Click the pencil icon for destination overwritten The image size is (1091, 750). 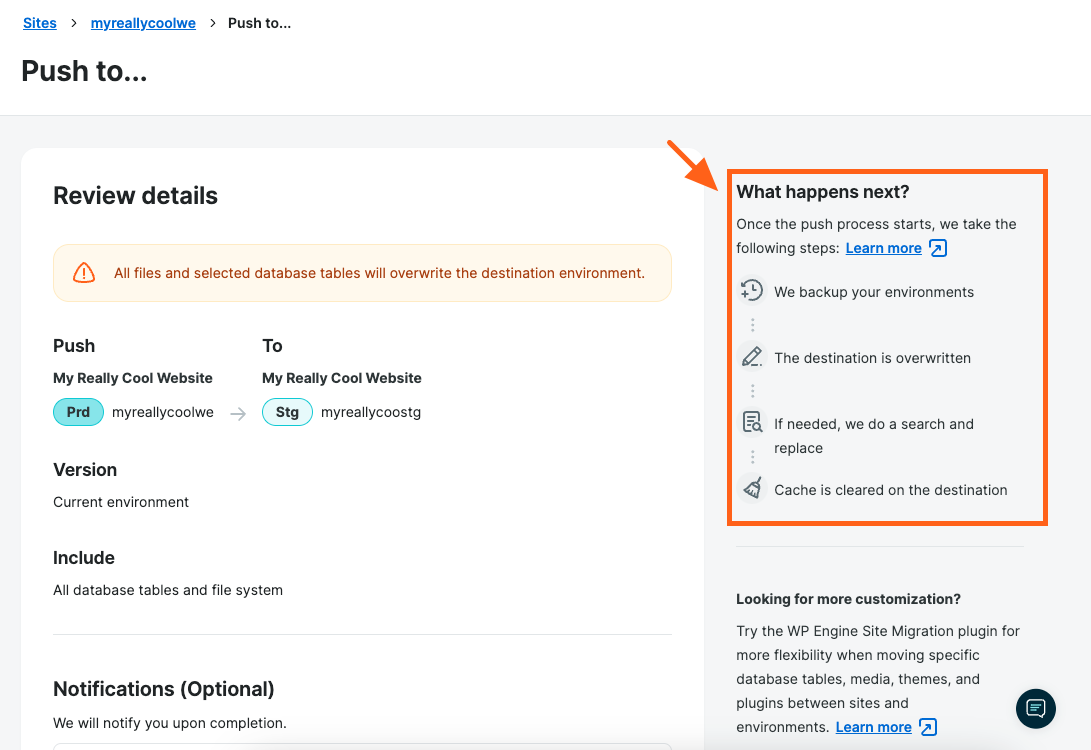pos(752,357)
